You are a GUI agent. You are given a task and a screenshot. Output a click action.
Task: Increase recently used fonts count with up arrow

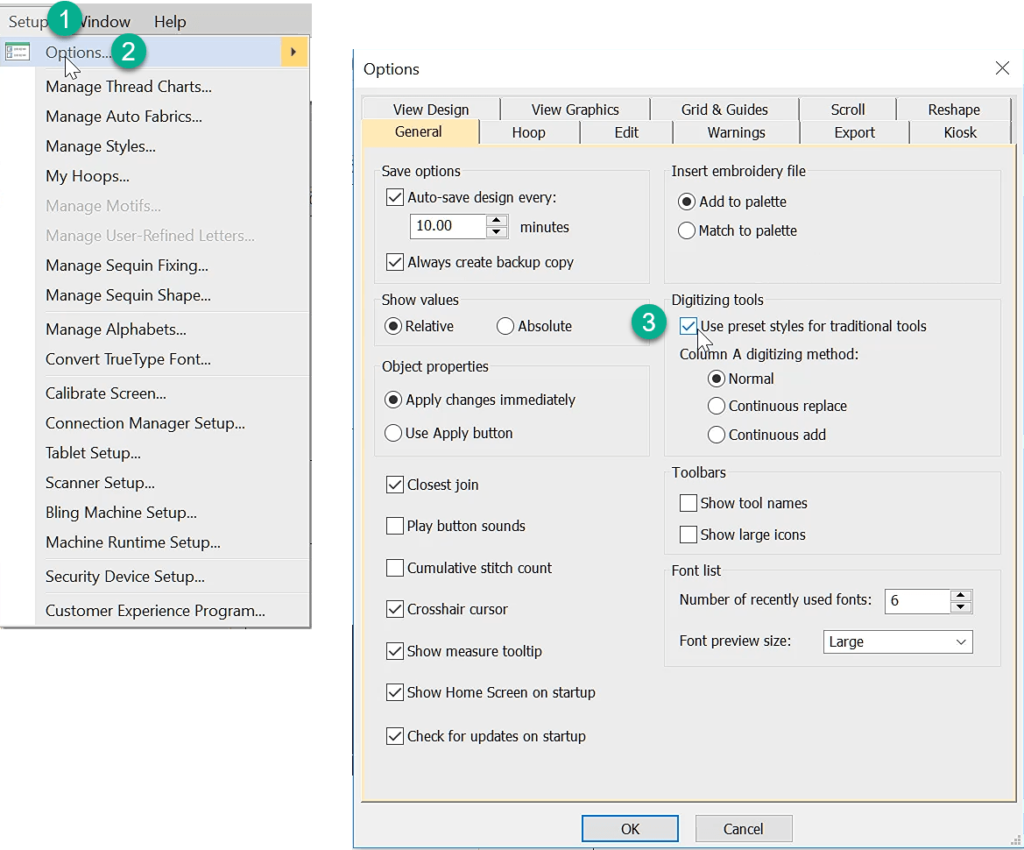click(x=961, y=595)
